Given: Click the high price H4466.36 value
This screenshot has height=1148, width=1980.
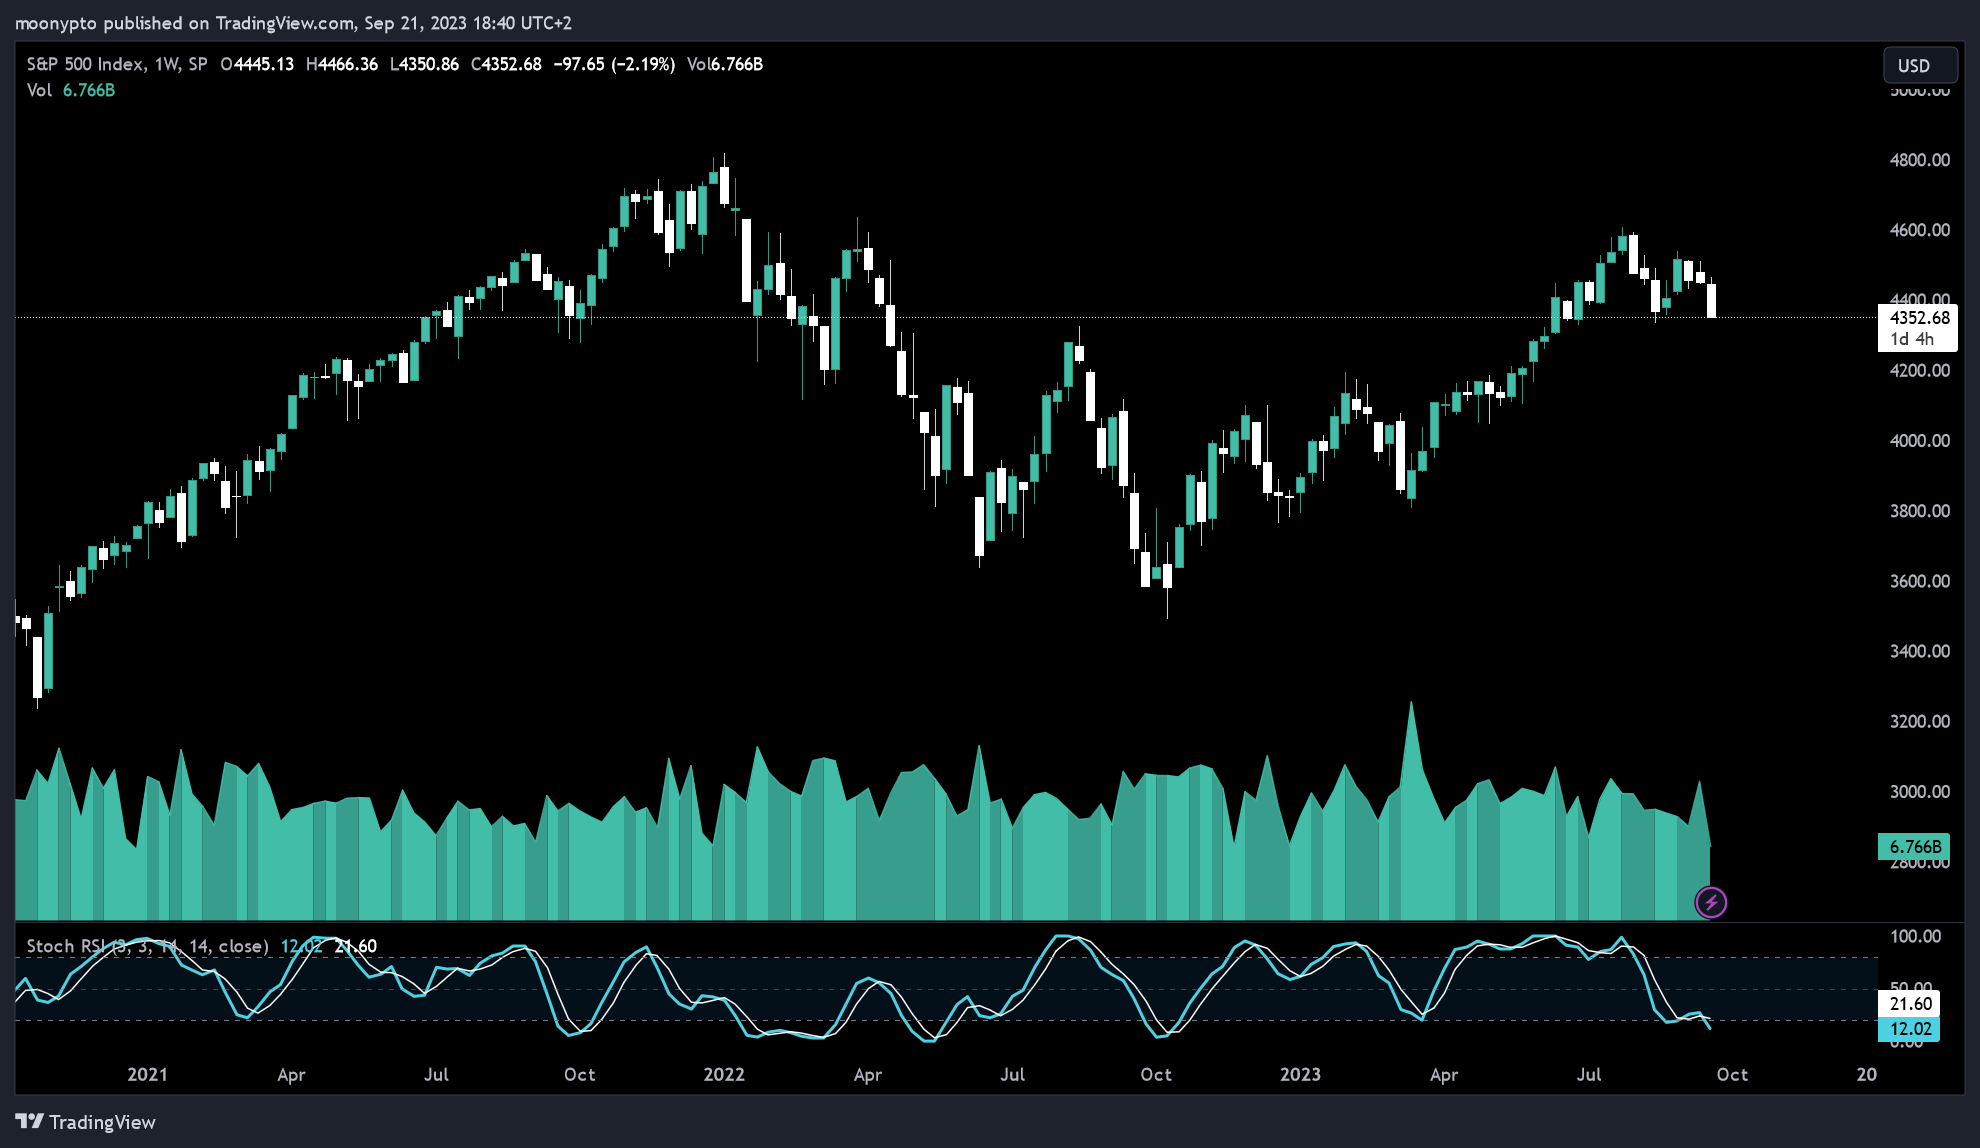Looking at the screenshot, I should (x=342, y=64).
